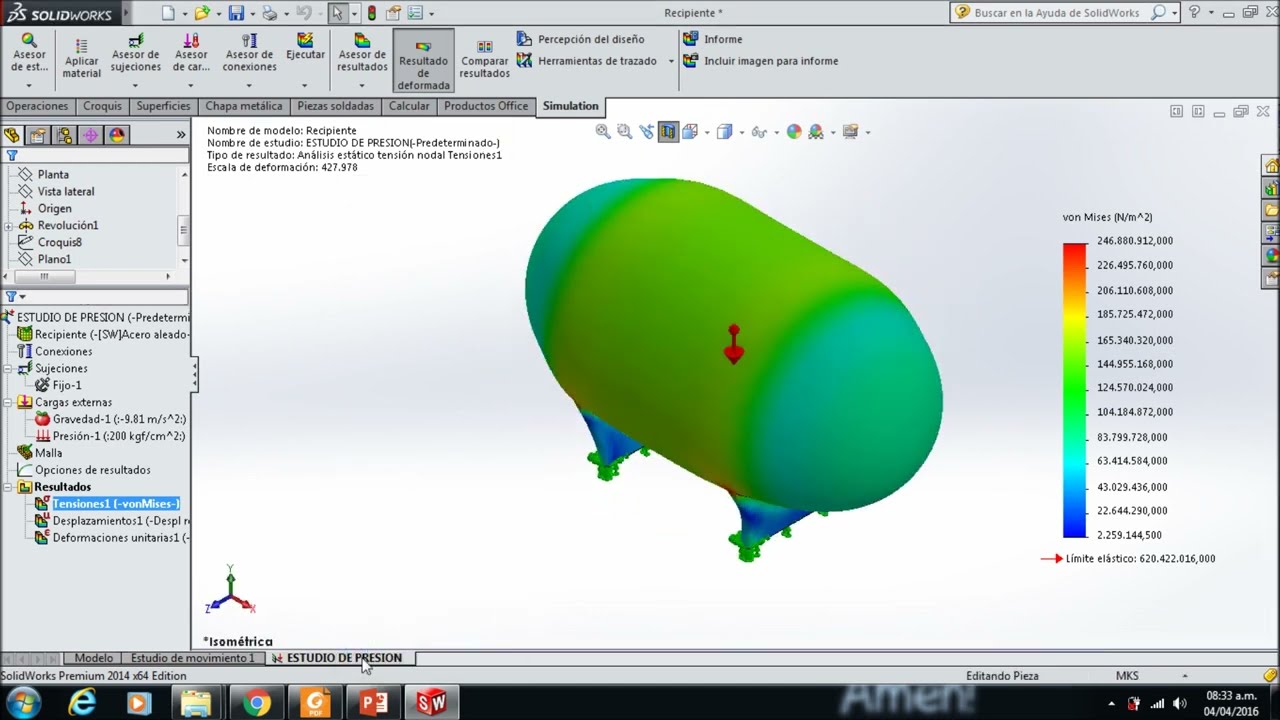This screenshot has width=1280, height=720.
Task: Switch to Operaciones tab
Action: pyautogui.click(x=37, y=106)
